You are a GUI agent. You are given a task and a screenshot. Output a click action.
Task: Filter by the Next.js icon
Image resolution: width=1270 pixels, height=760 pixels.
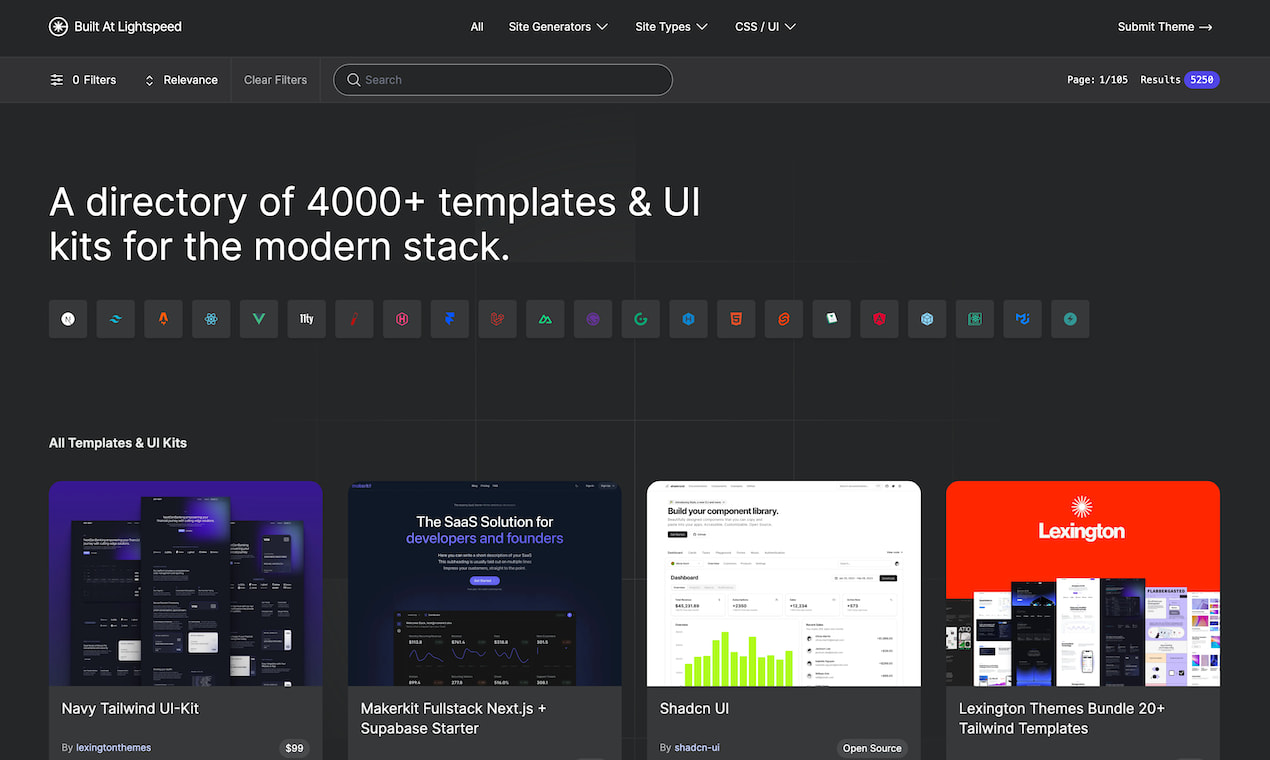tap(68, 319)
